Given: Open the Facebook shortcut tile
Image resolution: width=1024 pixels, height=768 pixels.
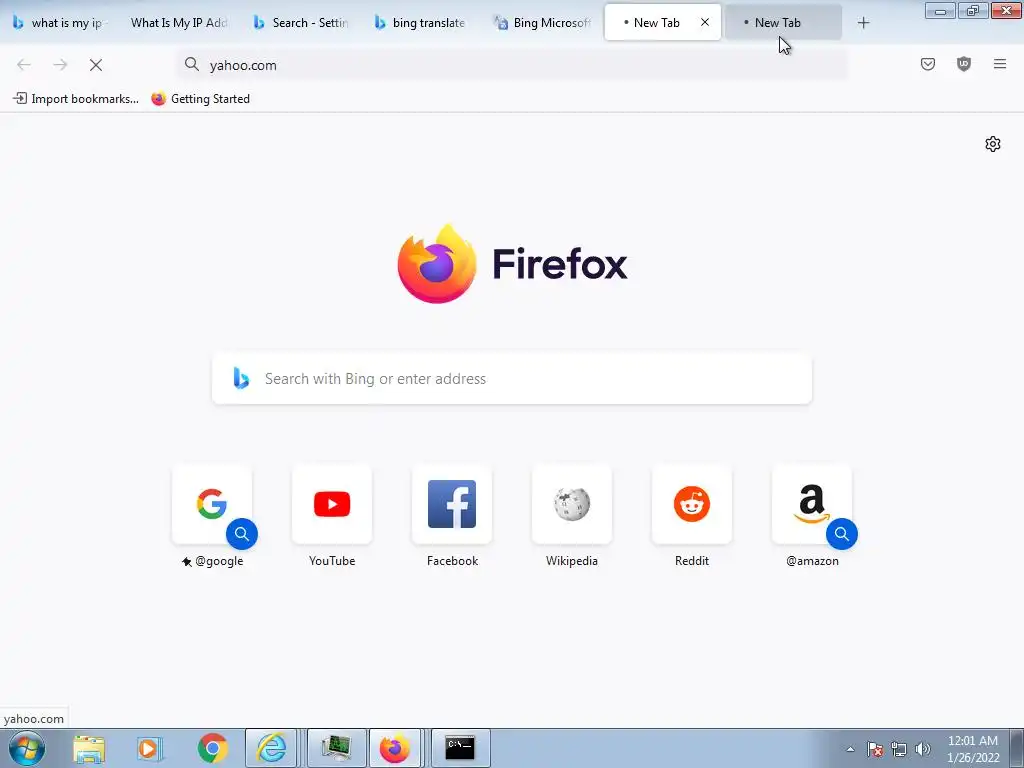Looking at the screenshot, I should click(x=452, y=504).
